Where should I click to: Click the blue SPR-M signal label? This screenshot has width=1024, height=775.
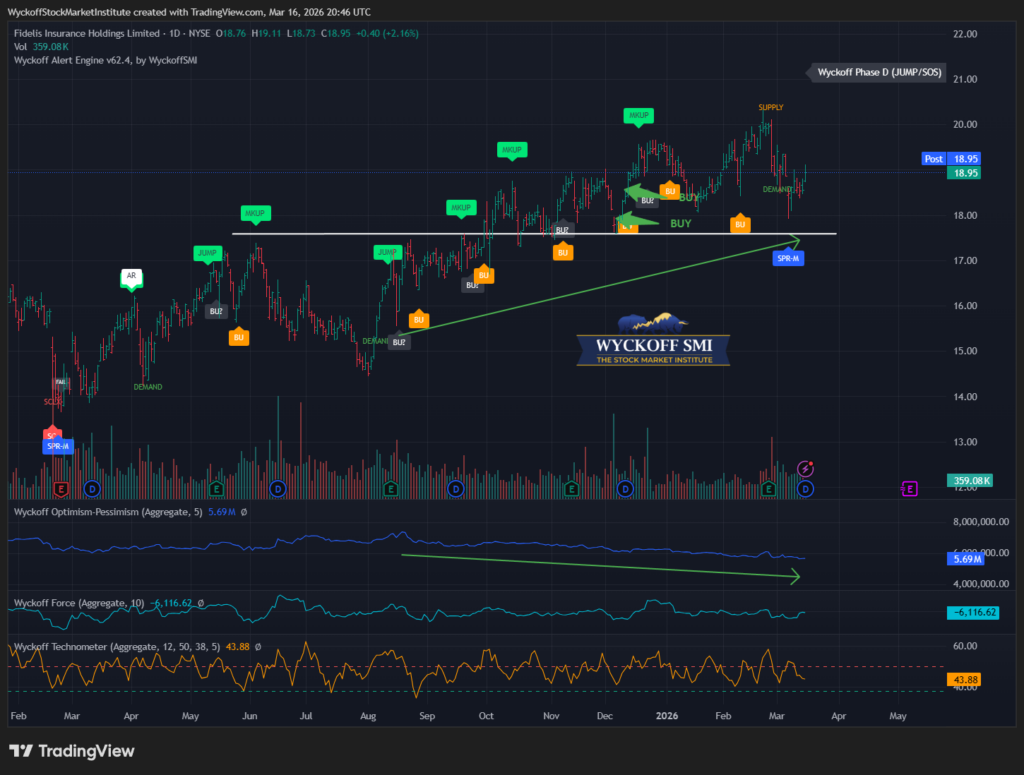point(789,258)
